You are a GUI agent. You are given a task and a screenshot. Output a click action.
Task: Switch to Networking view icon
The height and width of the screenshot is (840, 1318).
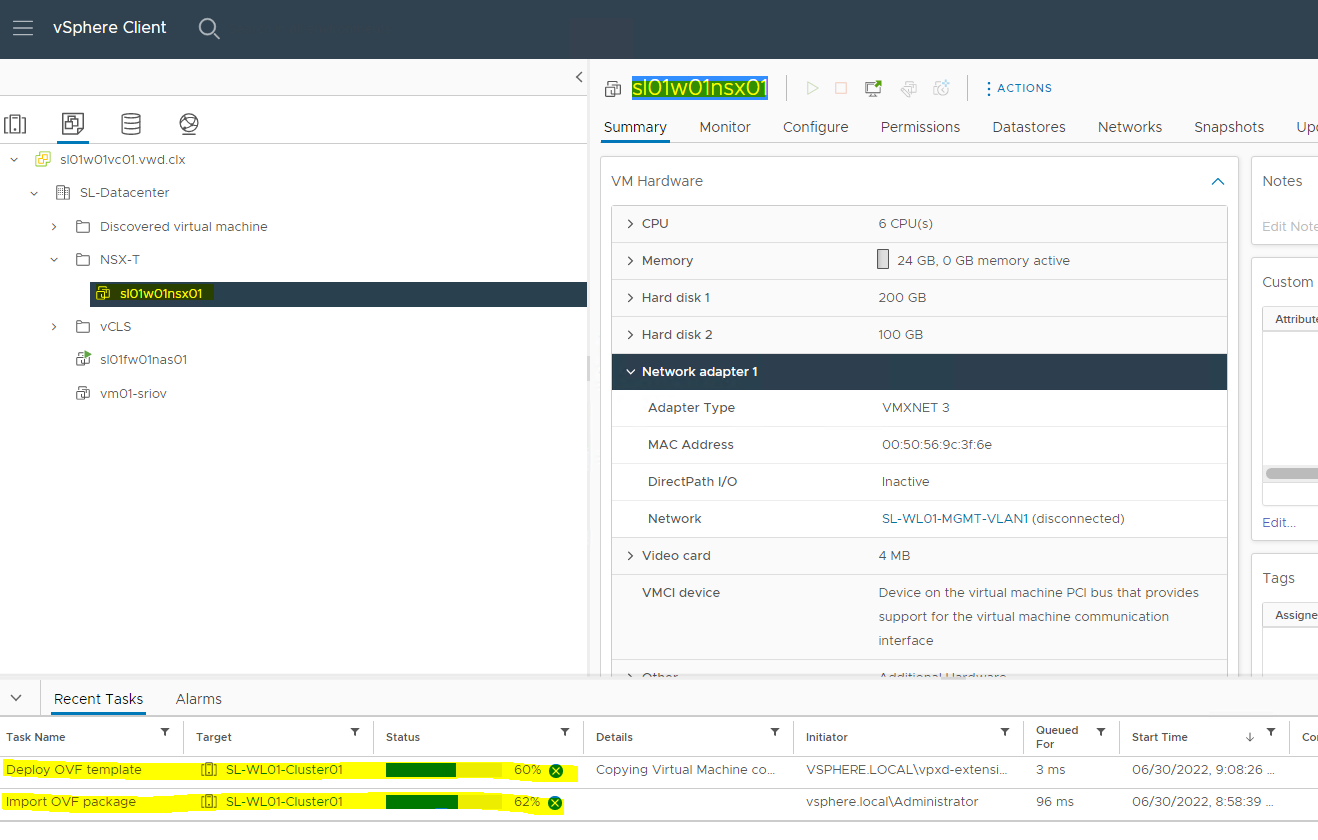(189, 124)
